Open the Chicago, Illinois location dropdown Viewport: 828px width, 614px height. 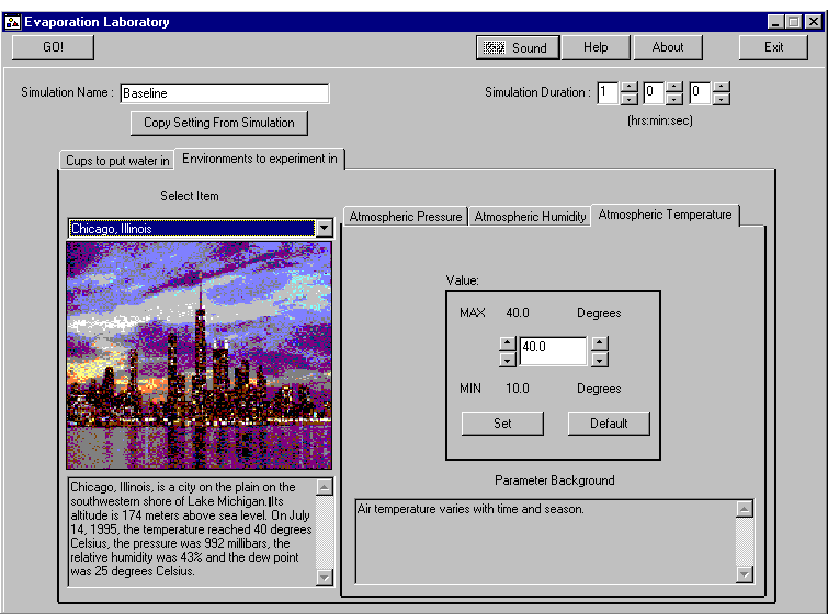pyautogui.click(x=322, y=229)
